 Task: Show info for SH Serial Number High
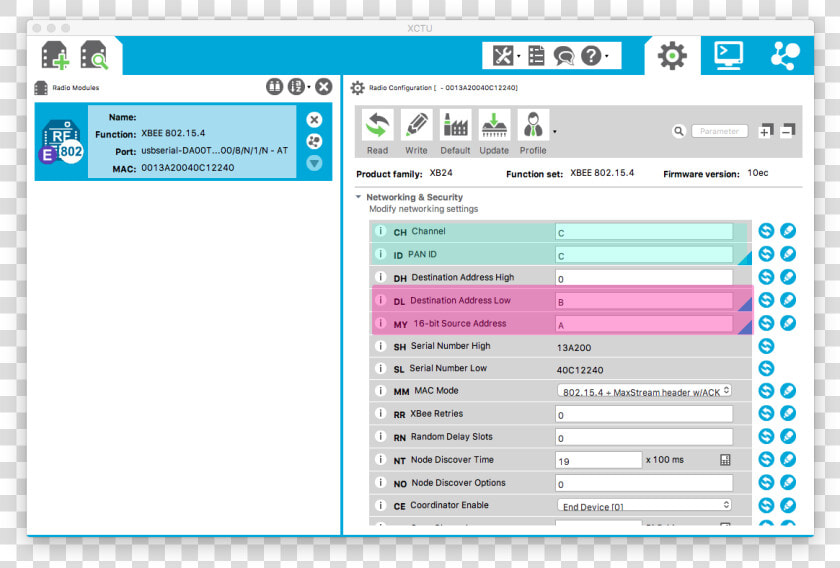pyautogui.click(x=380, y=346)
